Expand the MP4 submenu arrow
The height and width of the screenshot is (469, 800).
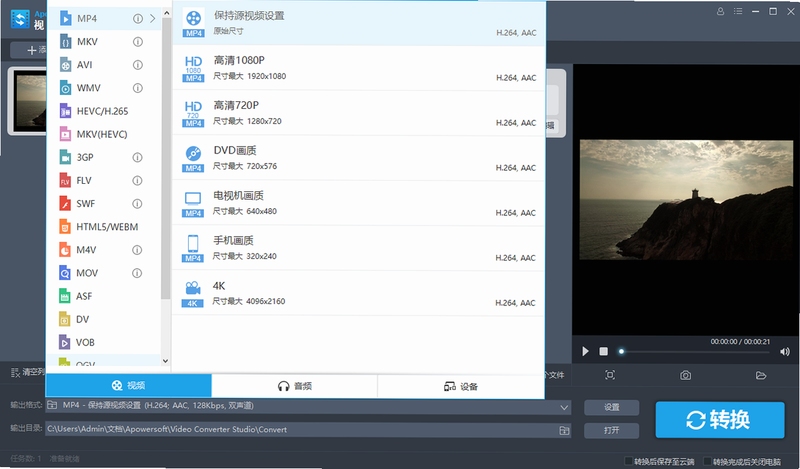[153, 18]
